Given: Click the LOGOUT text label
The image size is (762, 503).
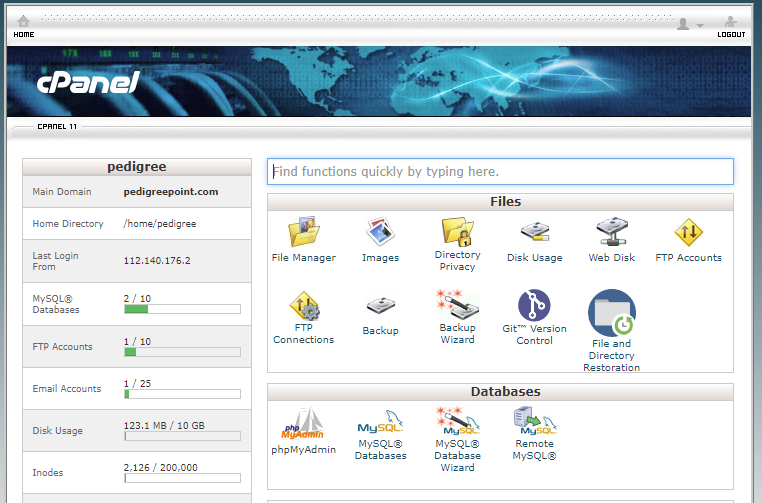Looking at the screenshot, I should tap(731, 35).
